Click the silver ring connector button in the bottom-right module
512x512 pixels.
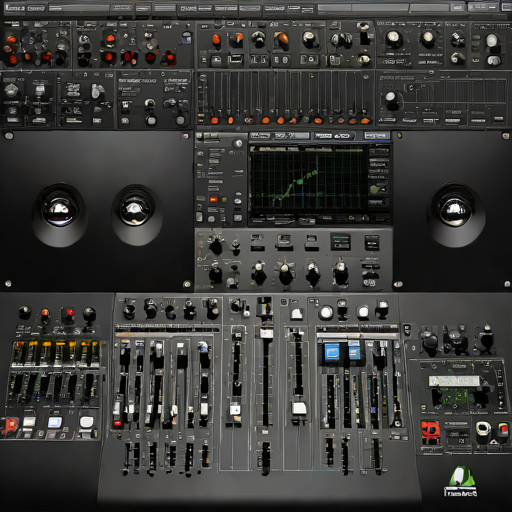[482, 429]
